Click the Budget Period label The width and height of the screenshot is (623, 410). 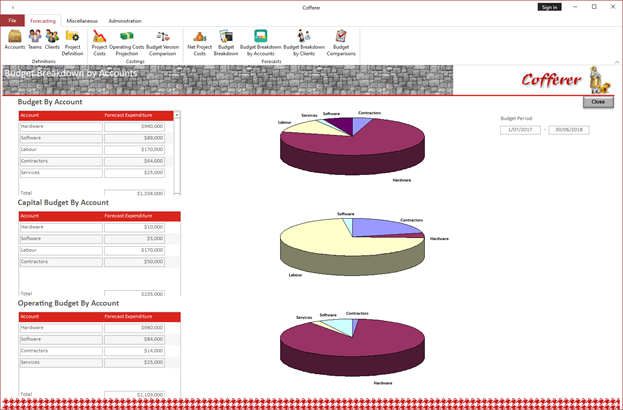pyautogui.click(x=517, y=118)
